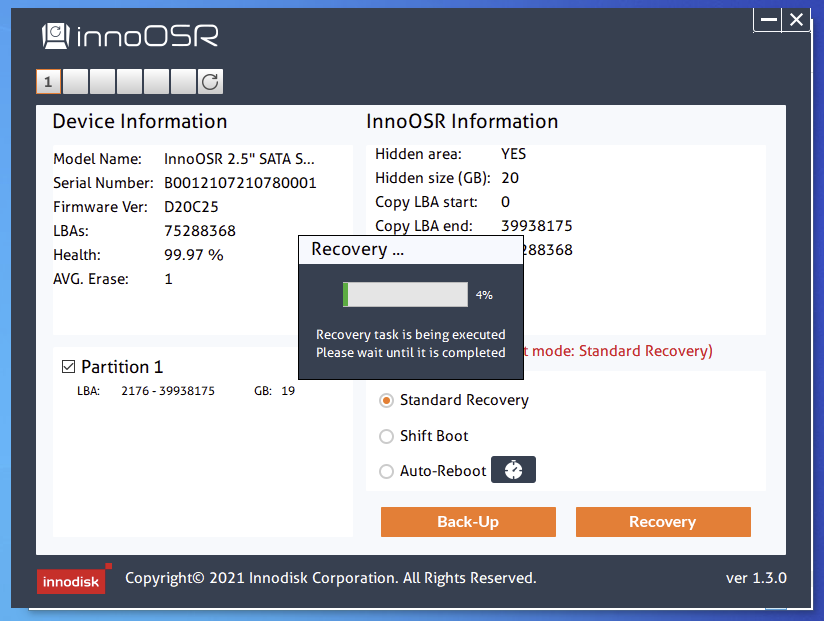Click the recovery progress bar
Screen dimensions: 824x621
click(405, 294)
